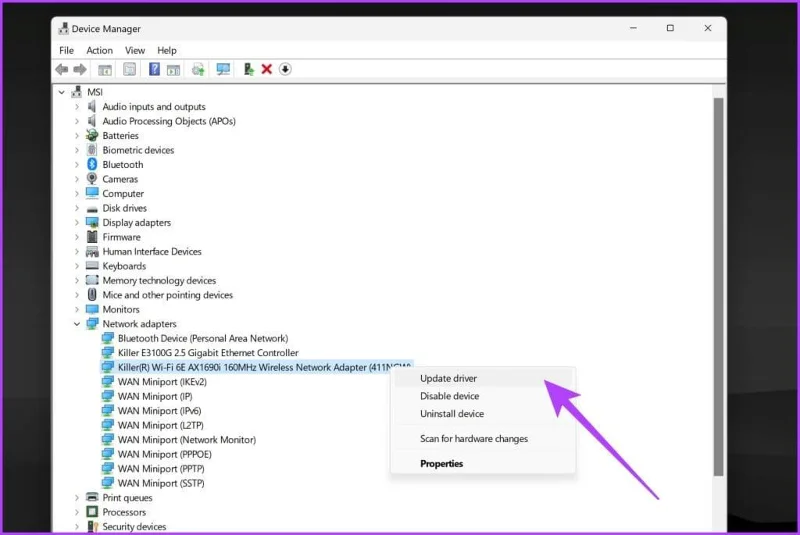
Task: Select WAN Miniport (SSTP)
Action: coord(161,483)
